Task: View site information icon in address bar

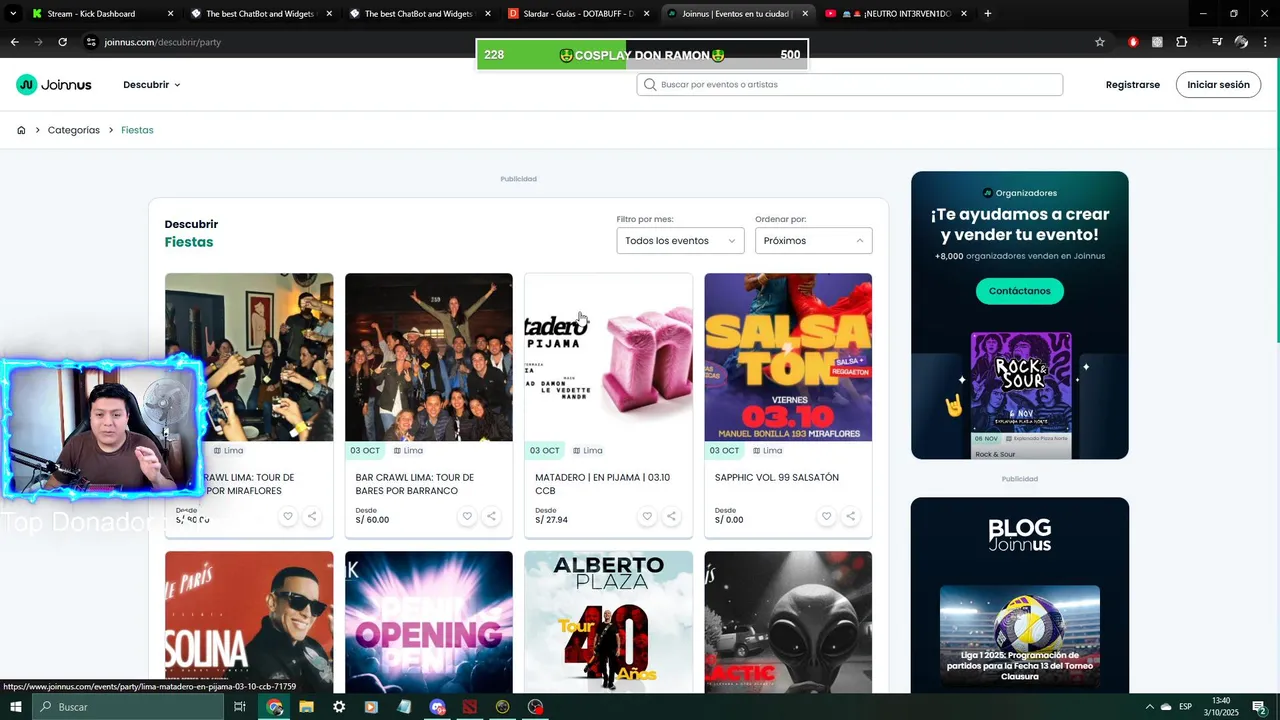Action: coord(91,42)
